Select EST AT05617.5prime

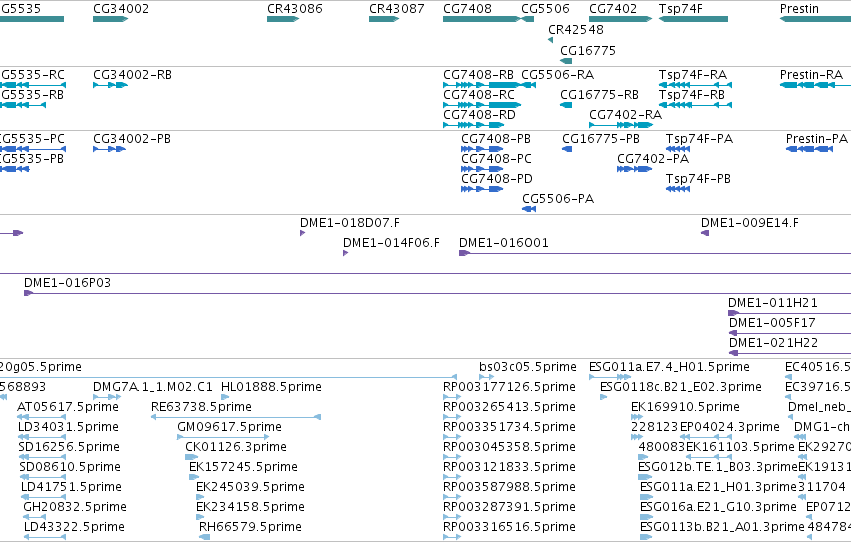pos(68,407)
